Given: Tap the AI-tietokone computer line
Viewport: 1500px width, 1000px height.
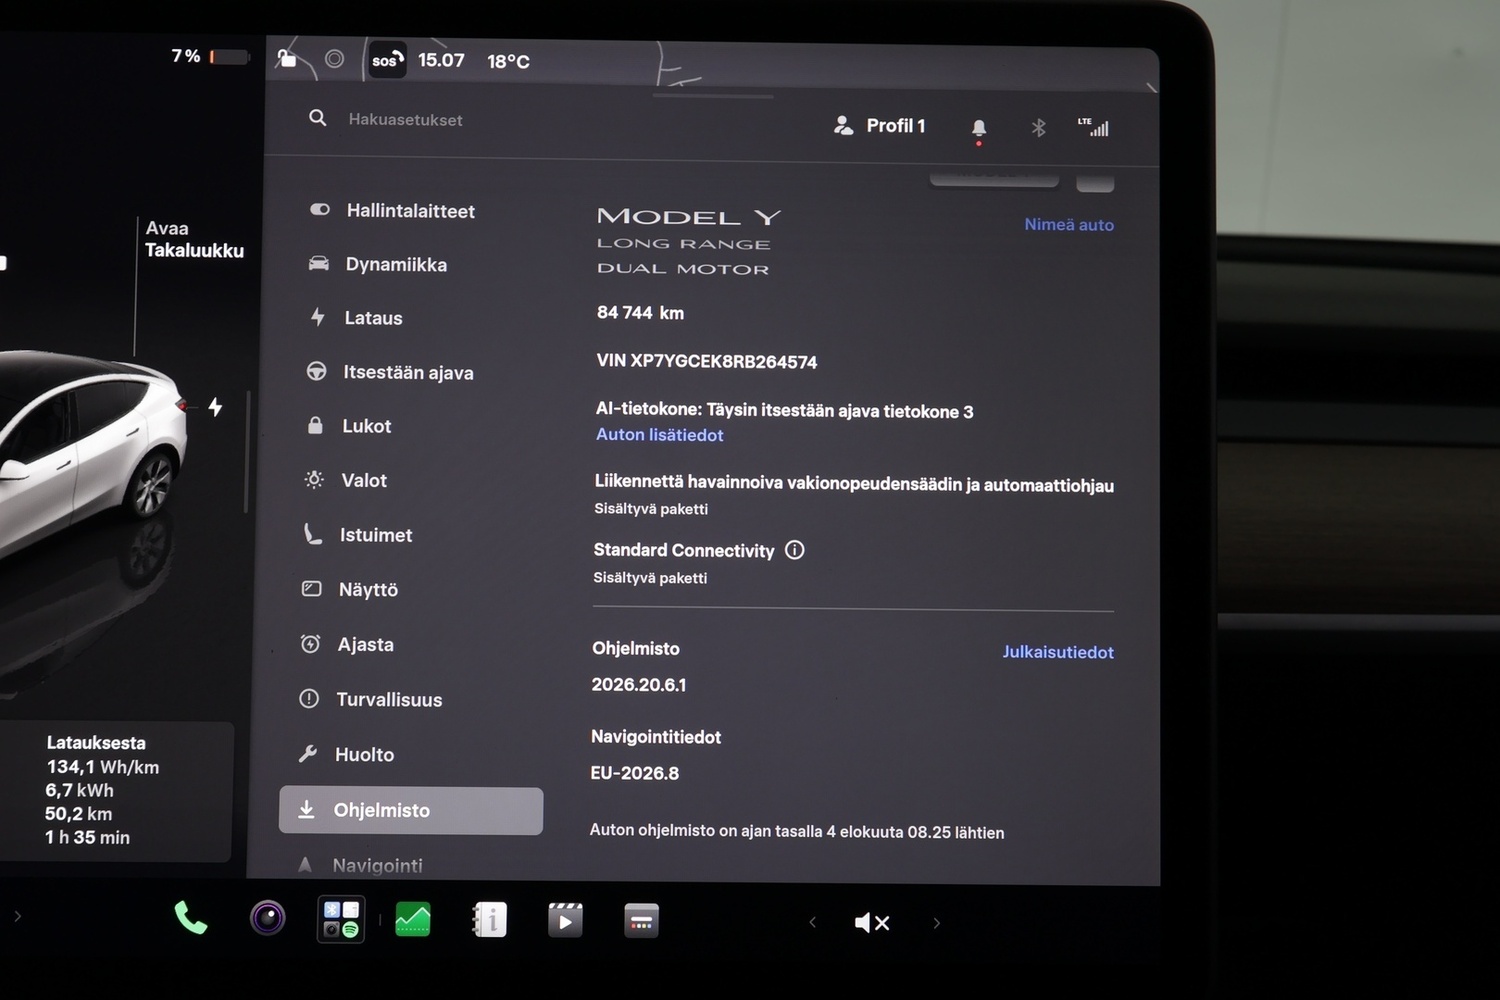Looking at the screenshot, I should pos(784,411).
